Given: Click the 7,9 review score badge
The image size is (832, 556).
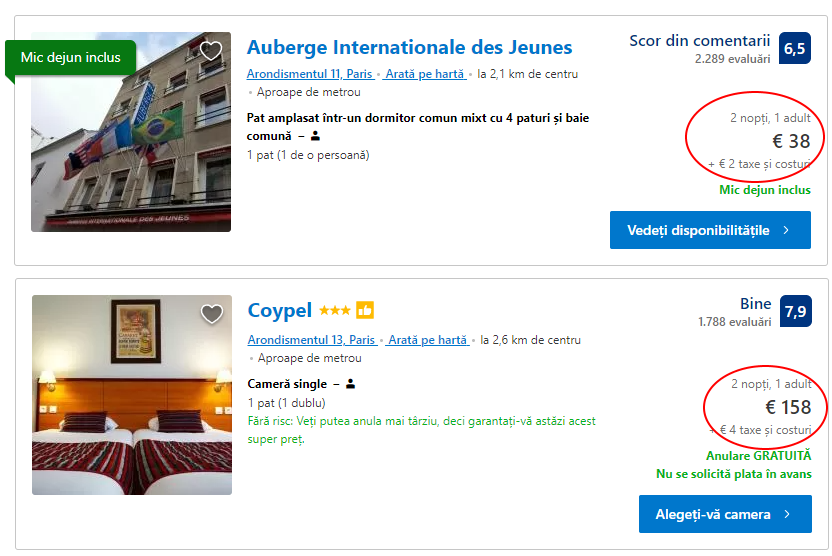Looking at the screenshot, I should pyautogui.click(x=795, y=311).
